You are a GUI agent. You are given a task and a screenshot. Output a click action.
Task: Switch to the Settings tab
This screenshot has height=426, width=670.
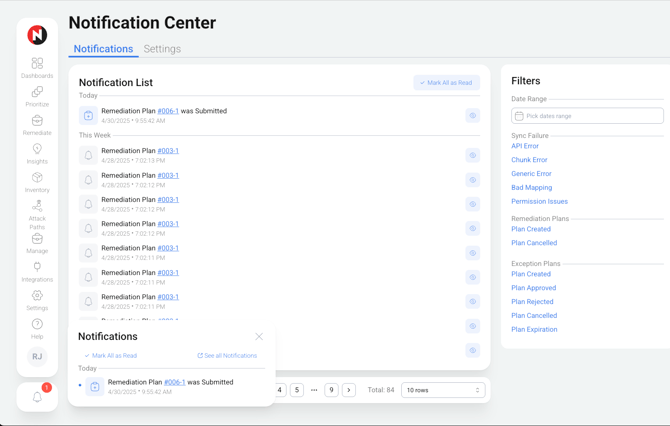point(162,49)
